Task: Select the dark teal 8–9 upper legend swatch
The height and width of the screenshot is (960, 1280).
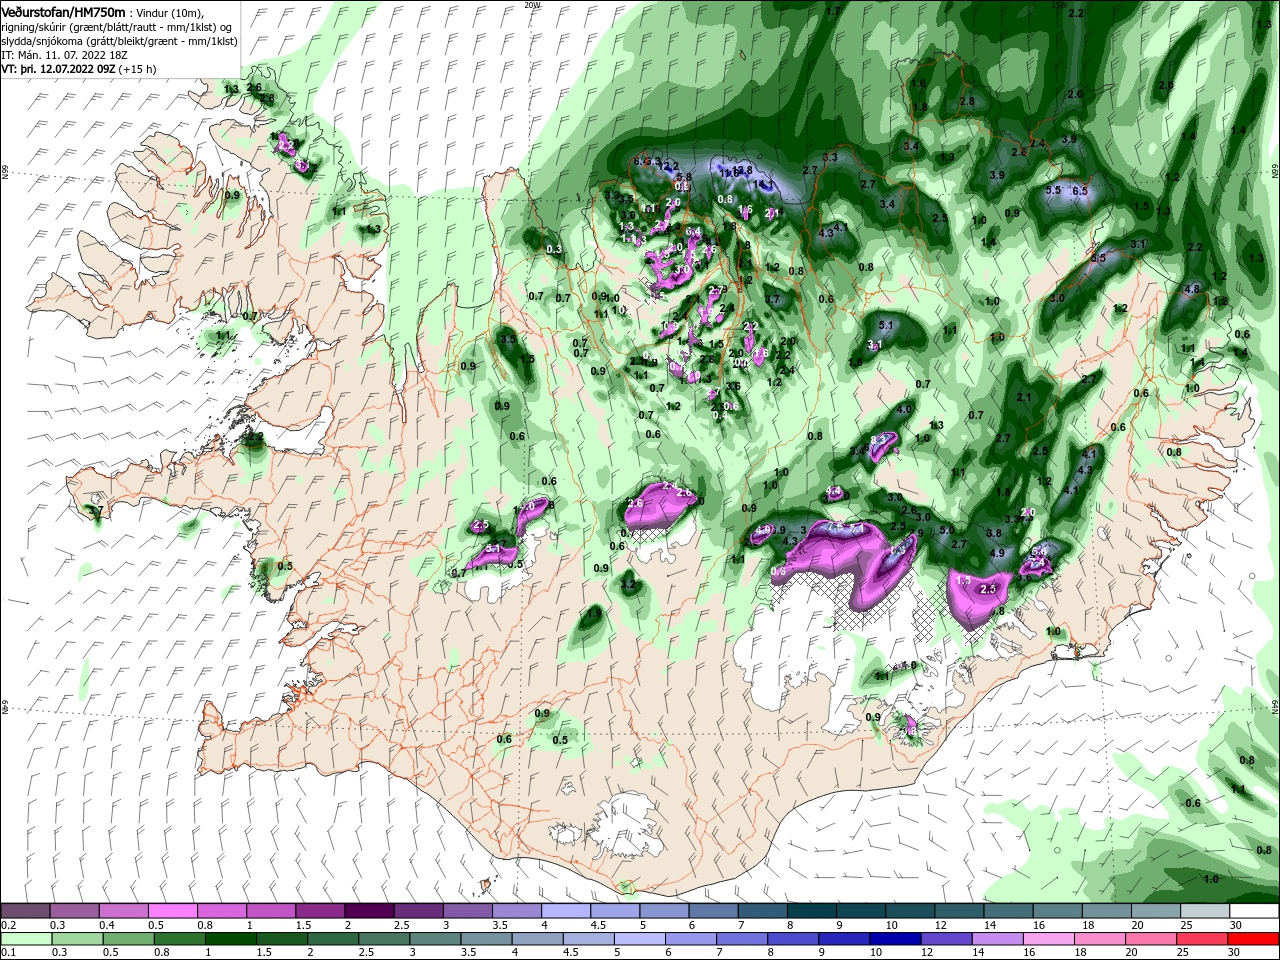Action: coord(811,911)
